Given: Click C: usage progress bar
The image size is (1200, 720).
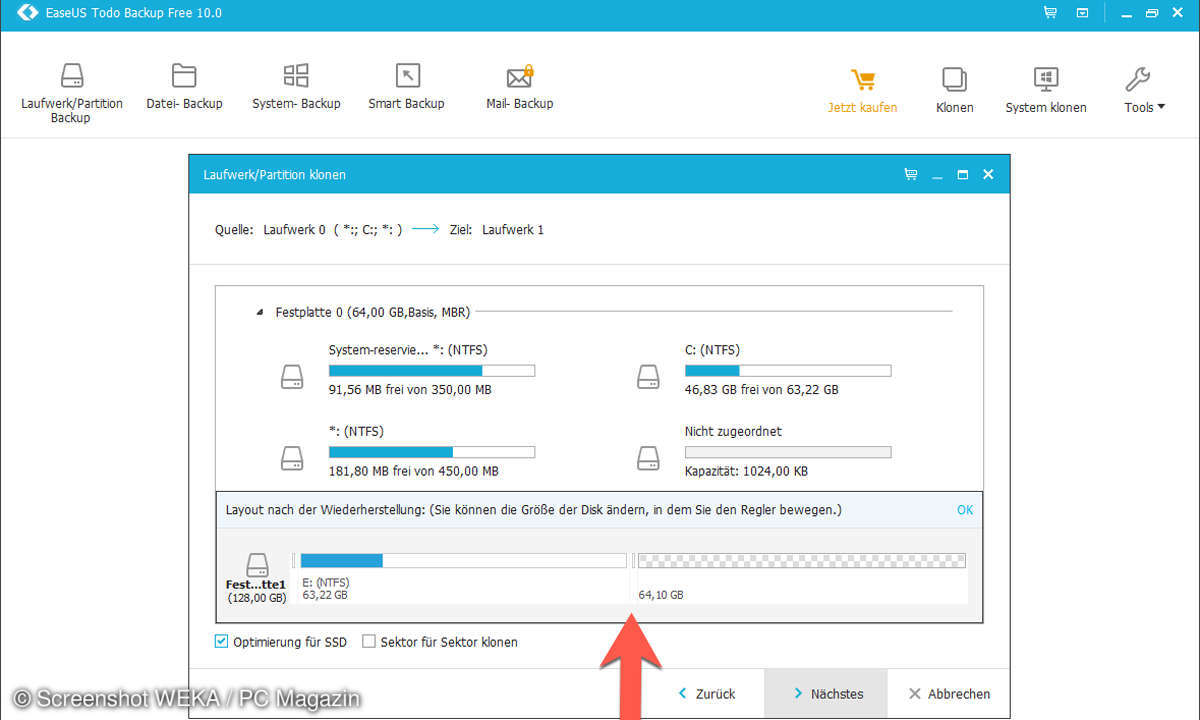Looking at the screenshot, I should tap(788, 370).
